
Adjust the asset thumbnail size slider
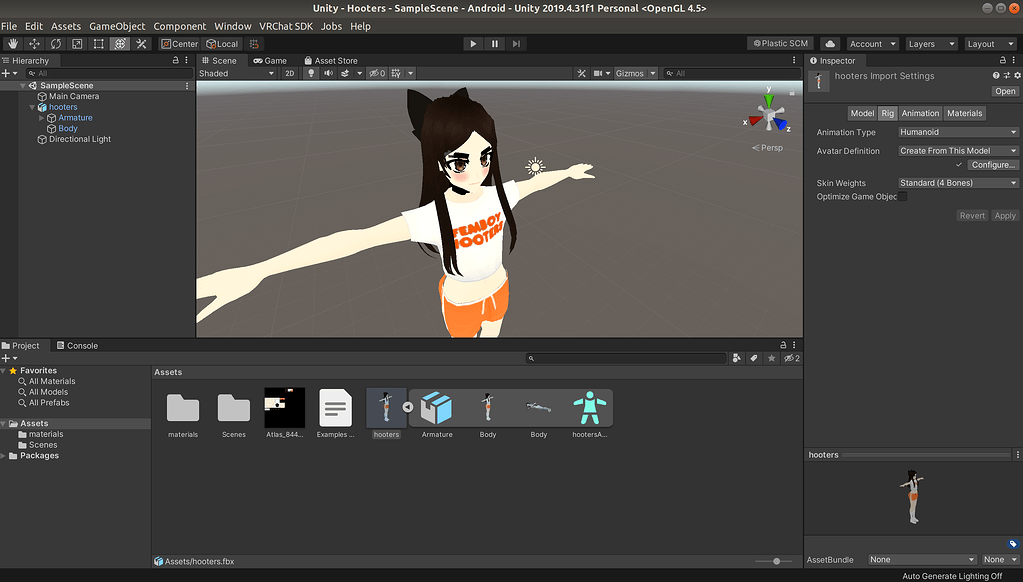(x=776, y=561)
